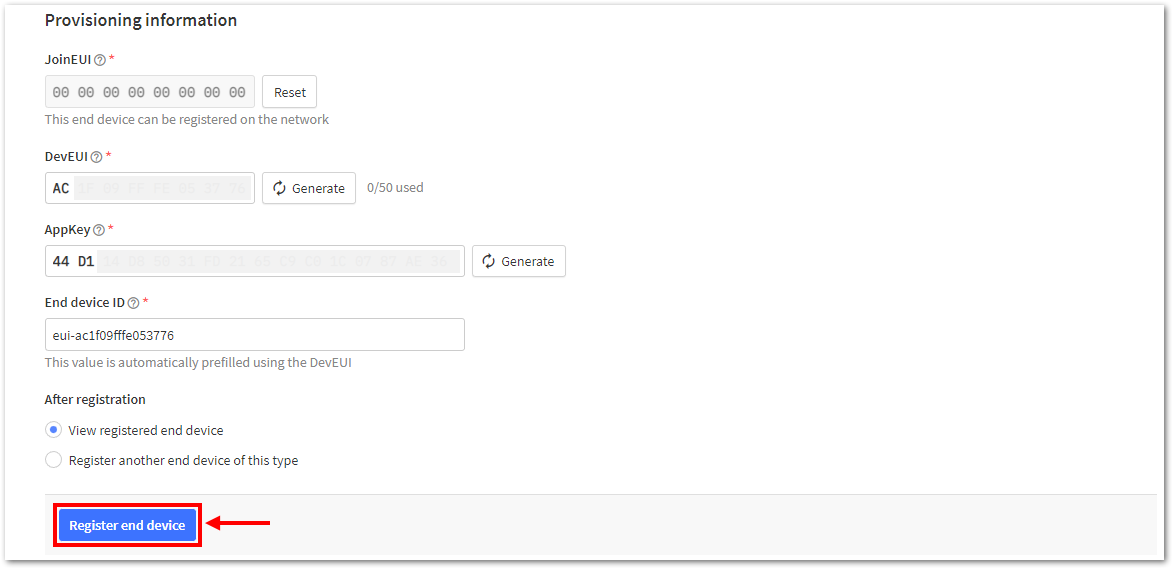The width and height of the screenshot is (1173, 569).
Task: Click the help icon beside JoinEUI
Action: 99,60
